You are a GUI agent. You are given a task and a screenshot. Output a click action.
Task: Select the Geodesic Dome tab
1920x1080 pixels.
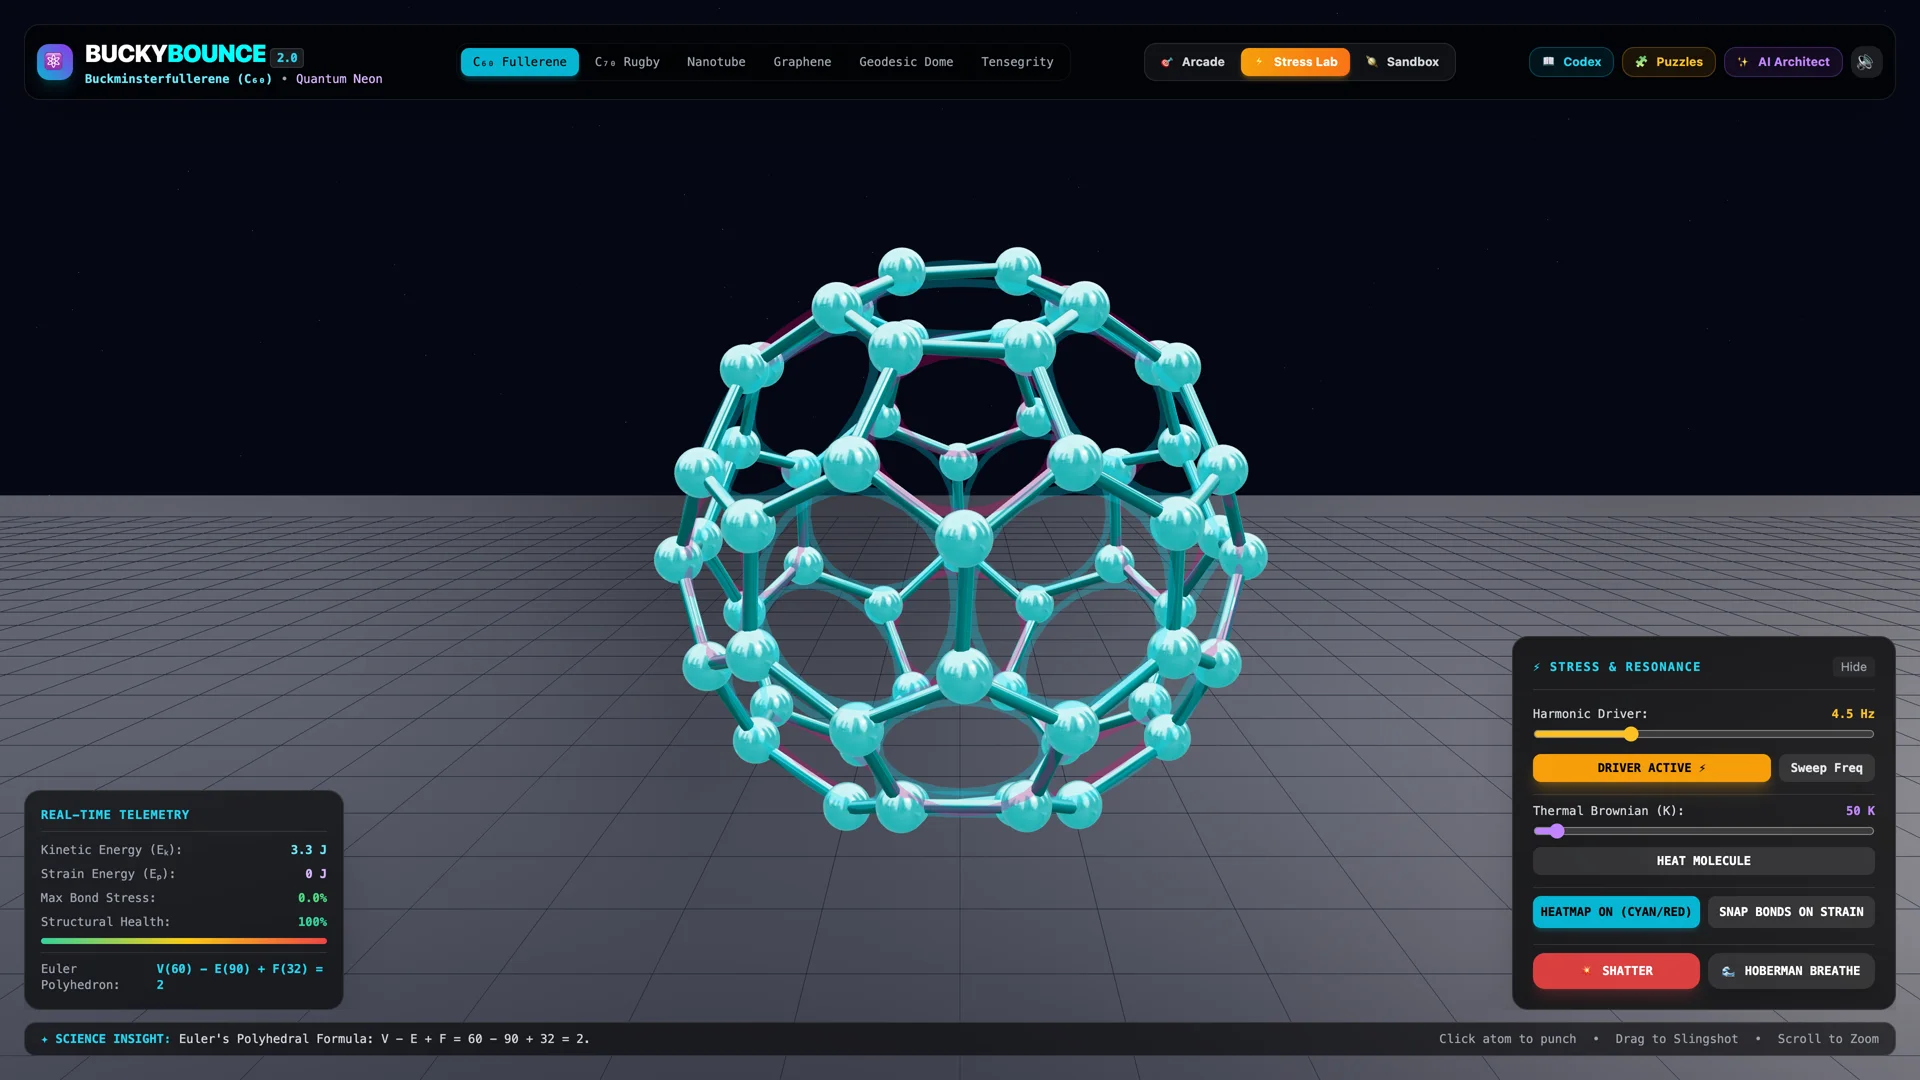(906, 62)
